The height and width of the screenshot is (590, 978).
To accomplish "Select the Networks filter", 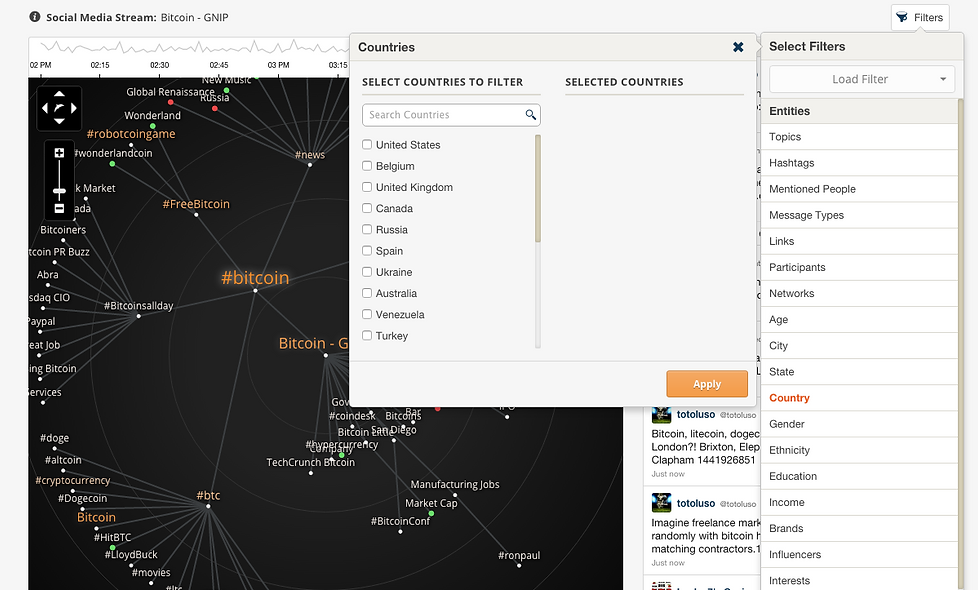I will click(859, 294).
